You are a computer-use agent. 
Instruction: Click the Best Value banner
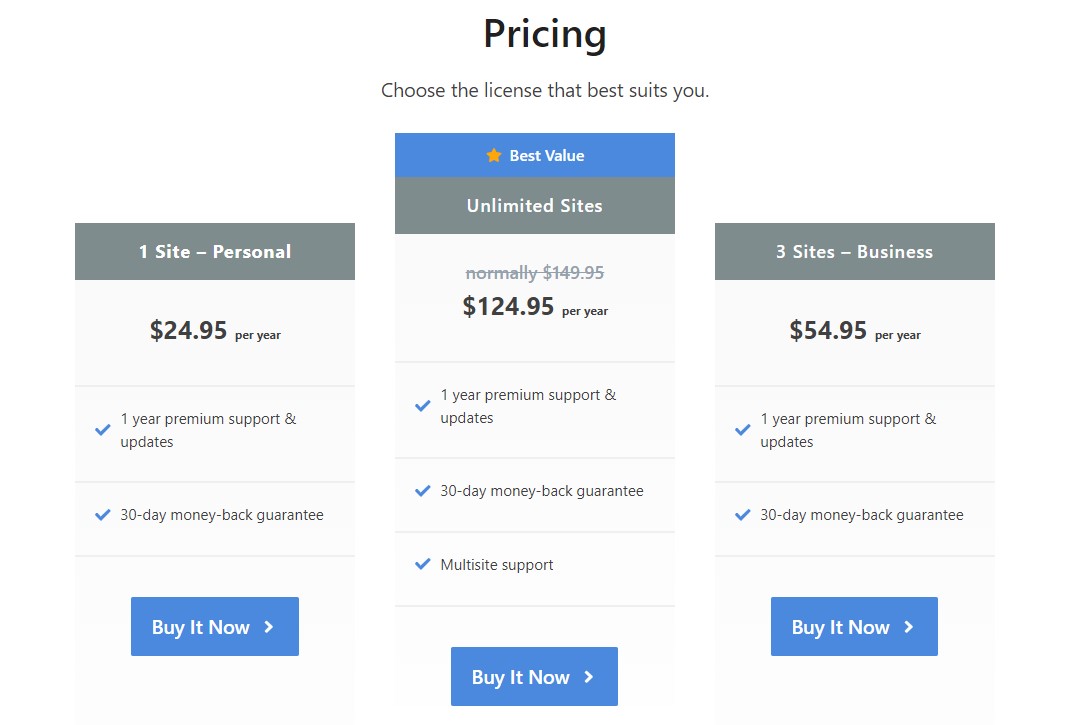coord(535,155)
